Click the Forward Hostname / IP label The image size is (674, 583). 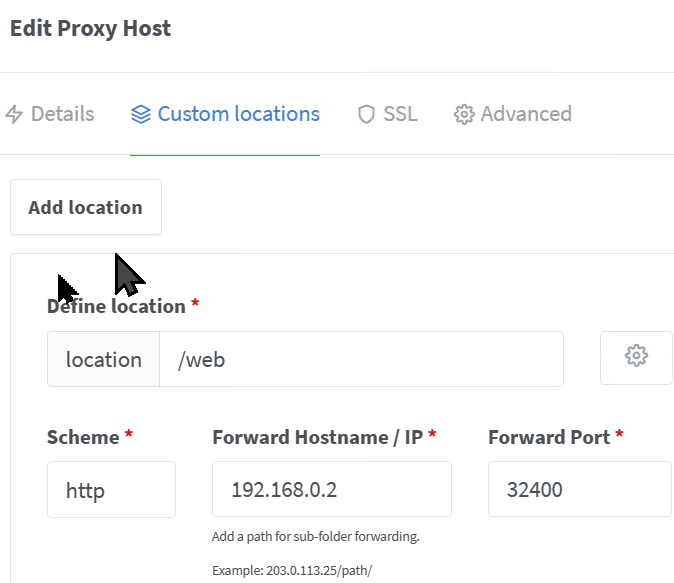(318, 437)
